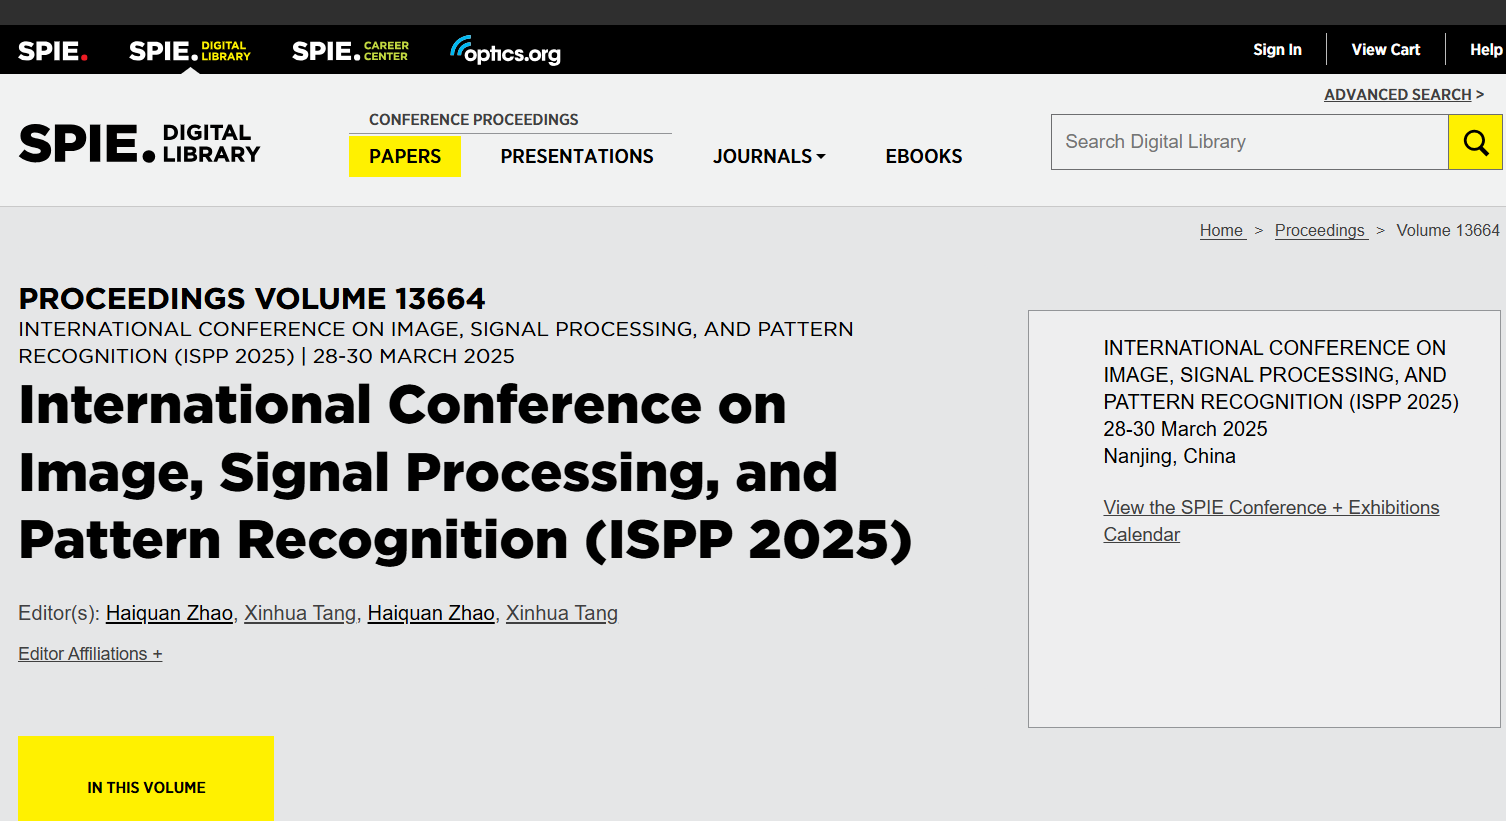The image size is (1506, 821).
Task: Open SPIE Digital Library top bar logo
Action: click(190, 51)
